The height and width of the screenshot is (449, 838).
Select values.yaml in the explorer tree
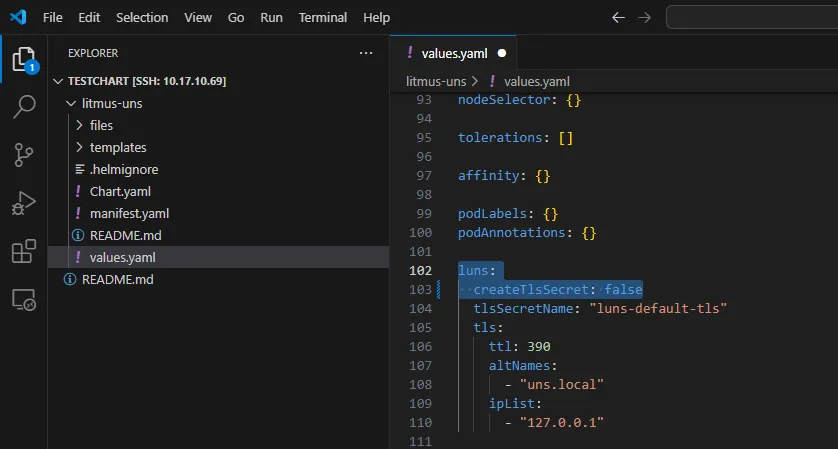click(219, 257)
